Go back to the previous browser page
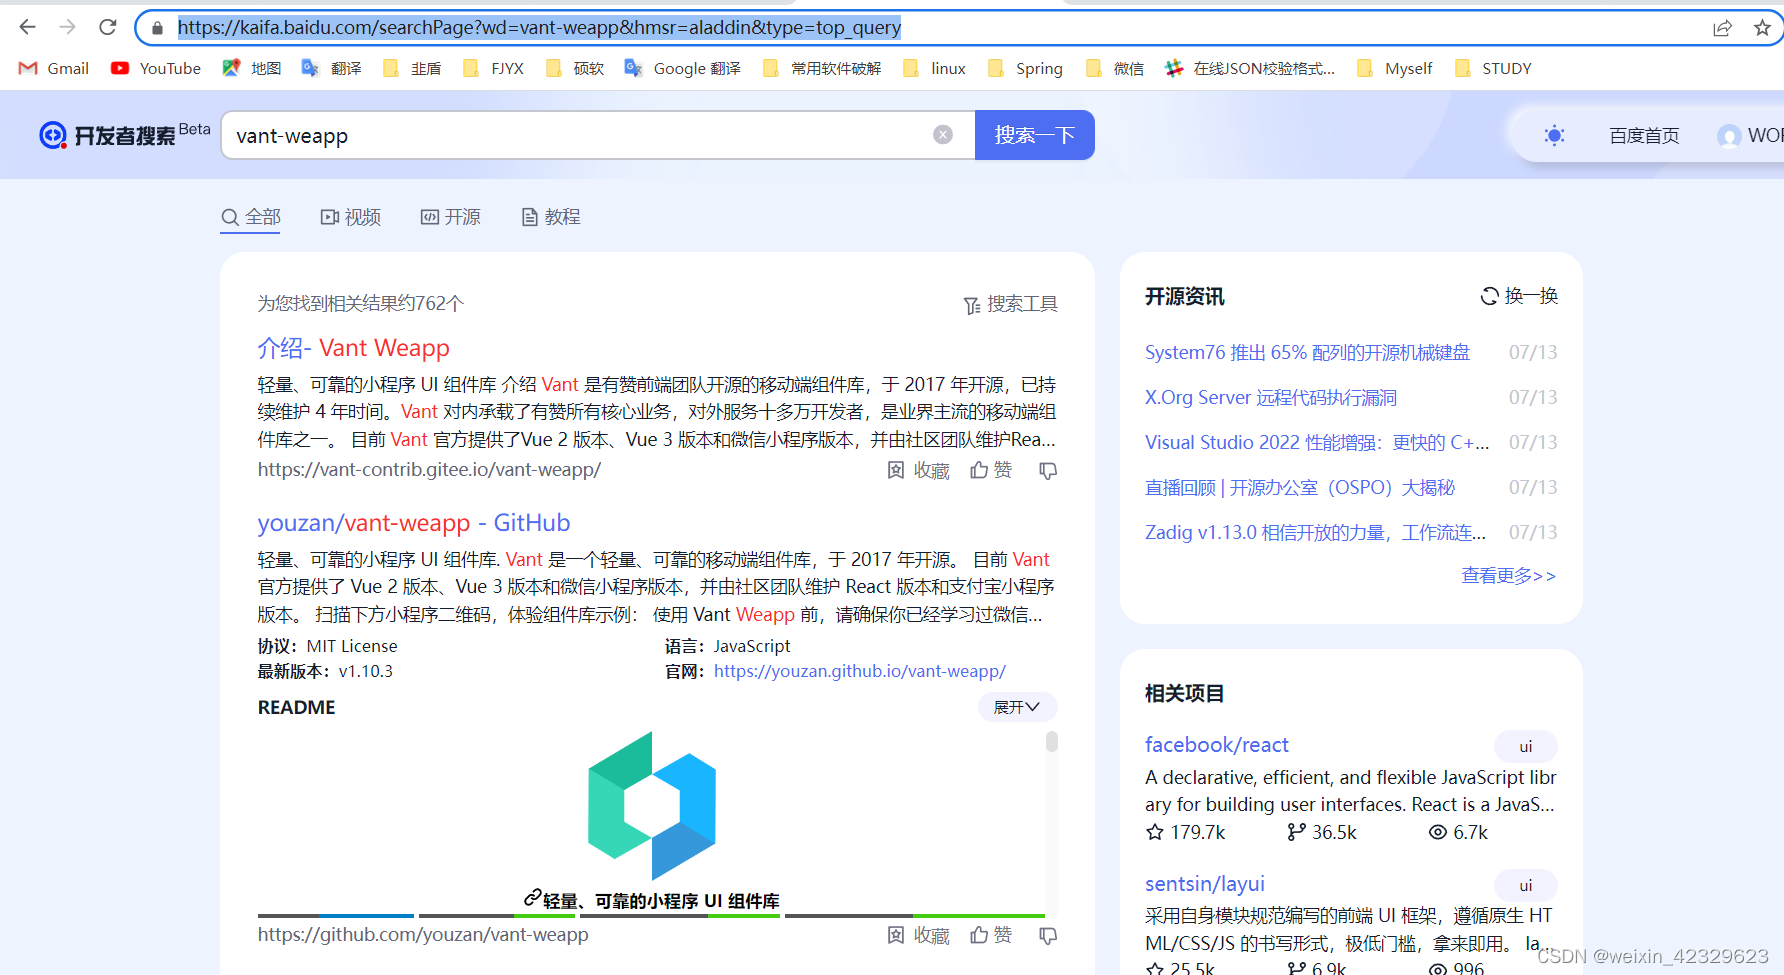Screen dimensions: 1784x975 click(x=27, y=27)
